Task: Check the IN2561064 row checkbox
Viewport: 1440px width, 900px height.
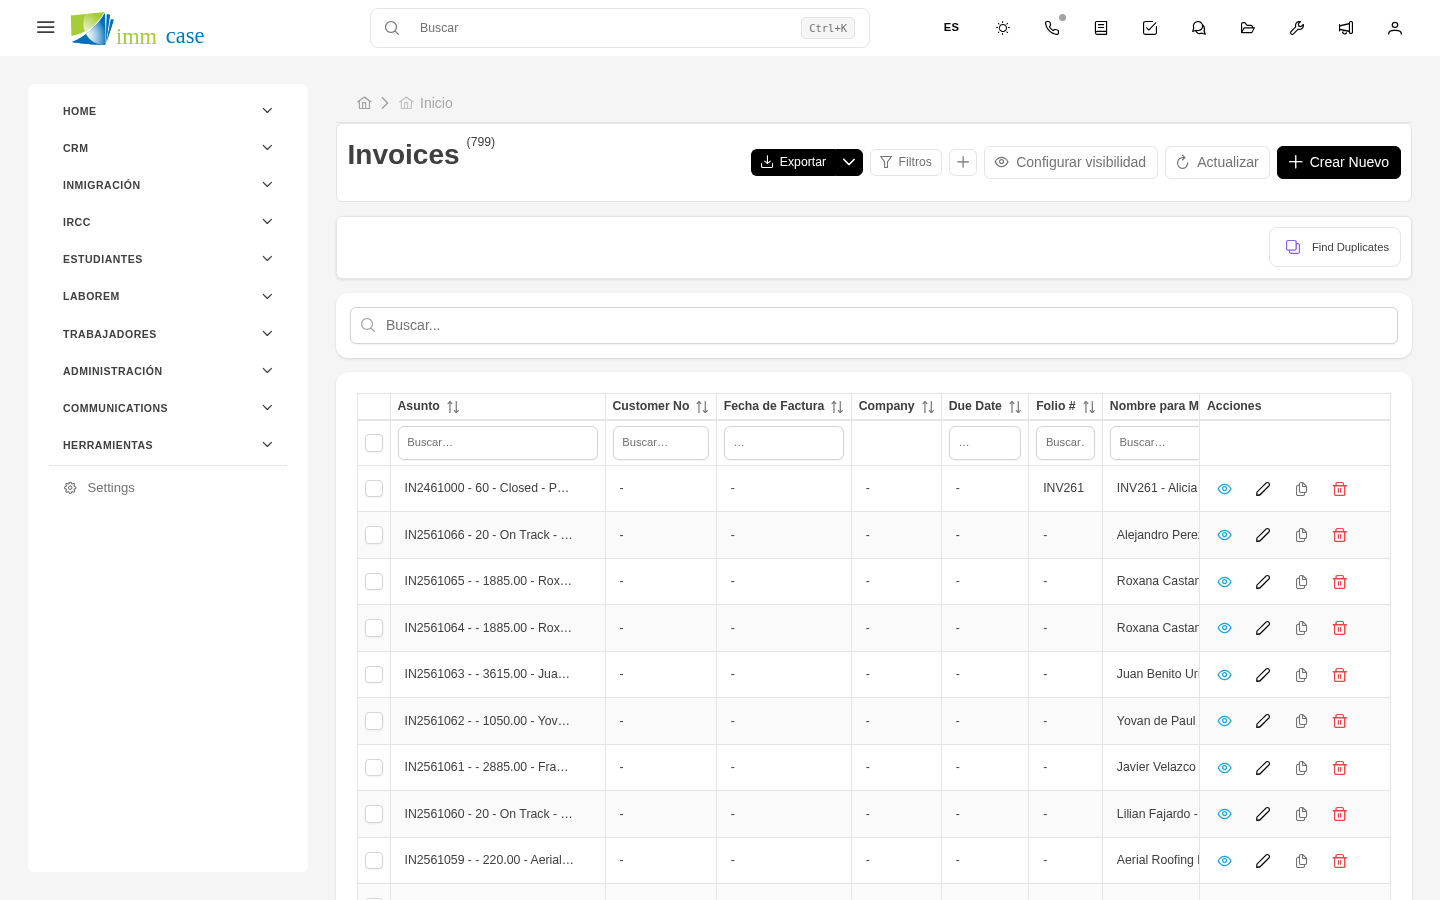Action: pos(374,628)
